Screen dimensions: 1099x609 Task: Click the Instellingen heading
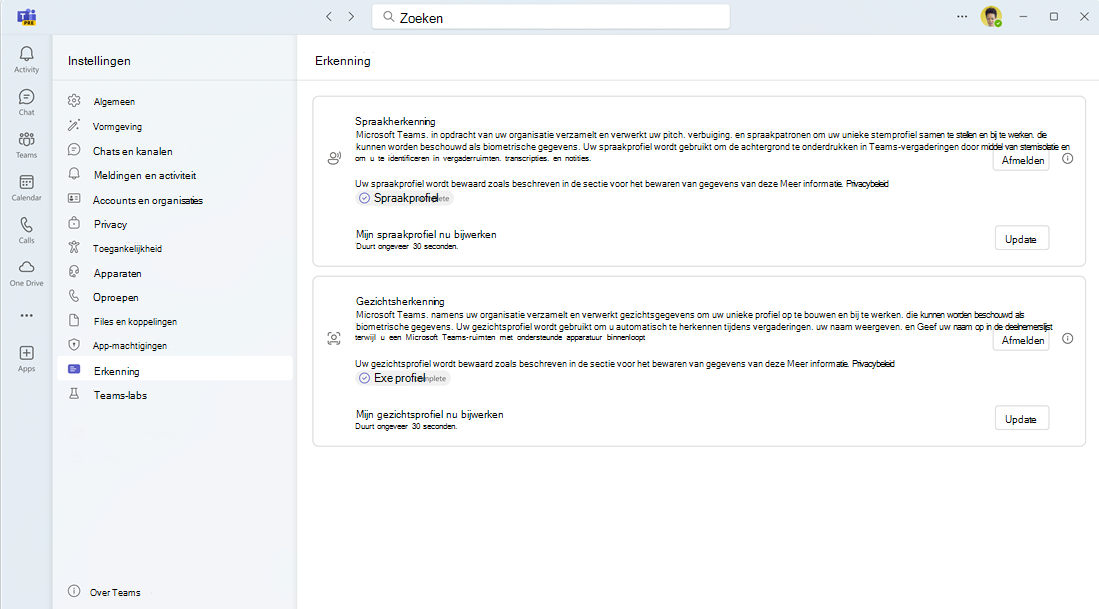(99, 61)
